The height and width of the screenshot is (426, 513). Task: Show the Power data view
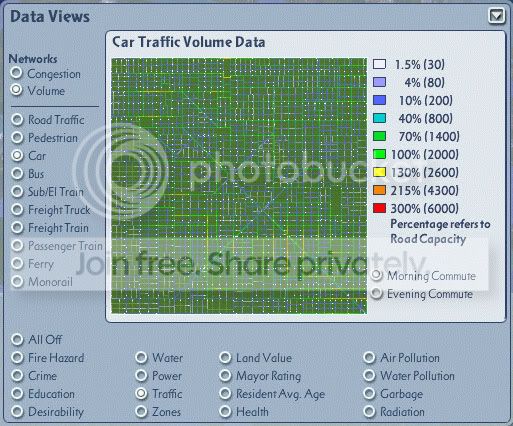click(x=141, y=375)
